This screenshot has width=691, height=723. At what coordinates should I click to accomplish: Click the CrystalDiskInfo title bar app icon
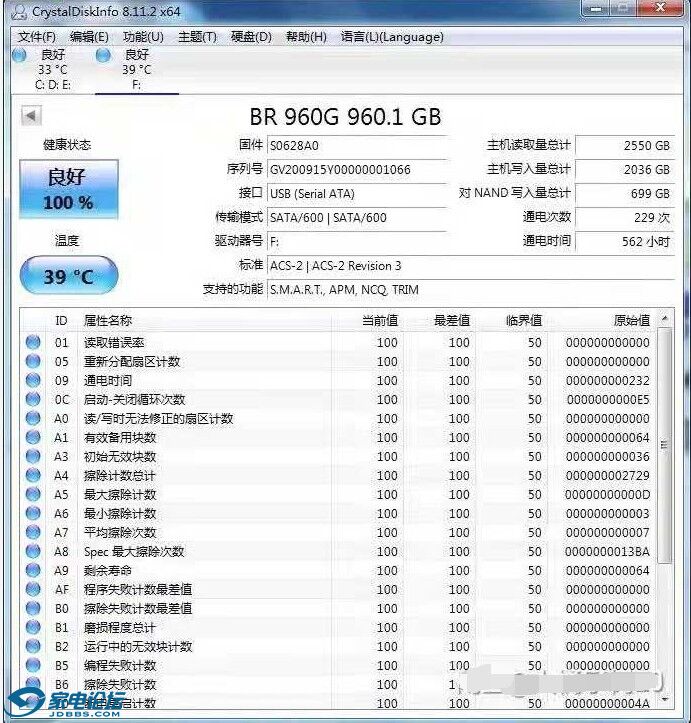(19, 12)
